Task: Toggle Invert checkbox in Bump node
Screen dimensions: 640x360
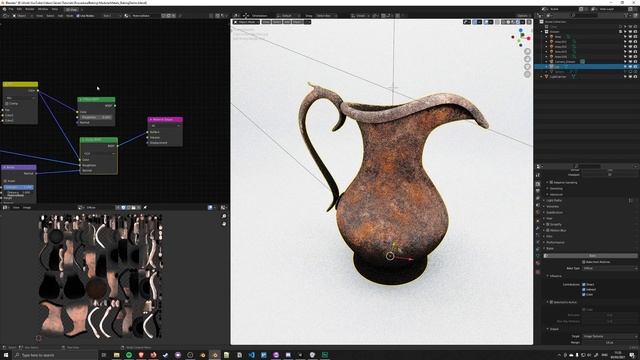Action: coord(5,181)
